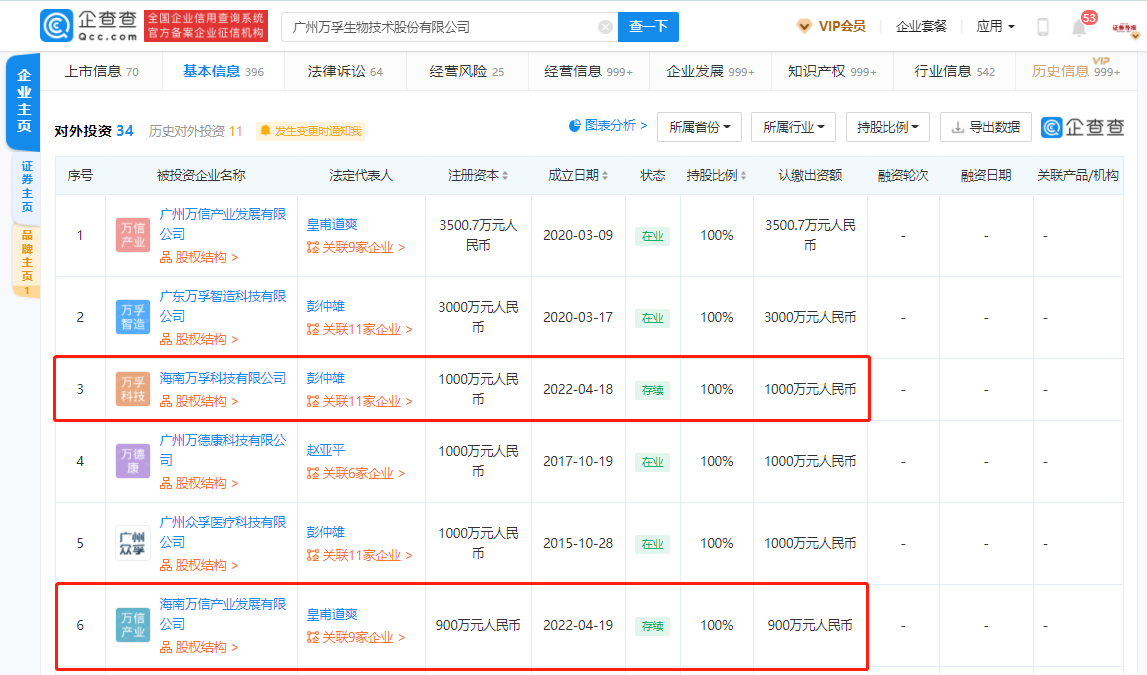The image size is (1147, 675).
Task: Click the 存续 status tag in row 3
Action: (x=653, y=391)
